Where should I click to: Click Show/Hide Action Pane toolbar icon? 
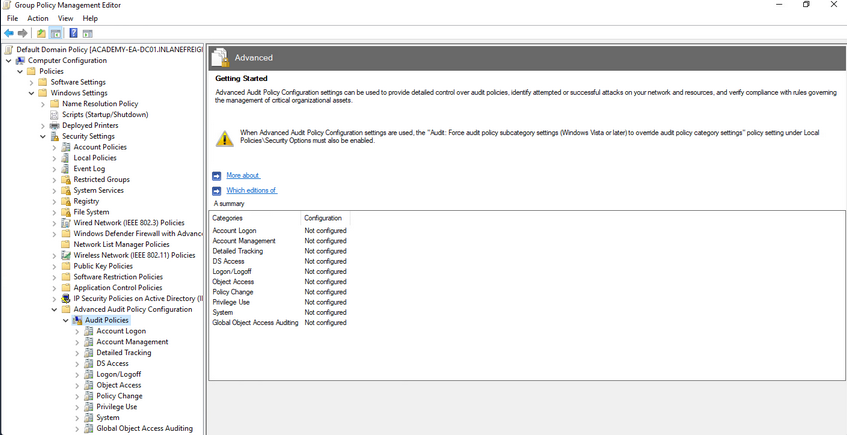pos(88,33)
